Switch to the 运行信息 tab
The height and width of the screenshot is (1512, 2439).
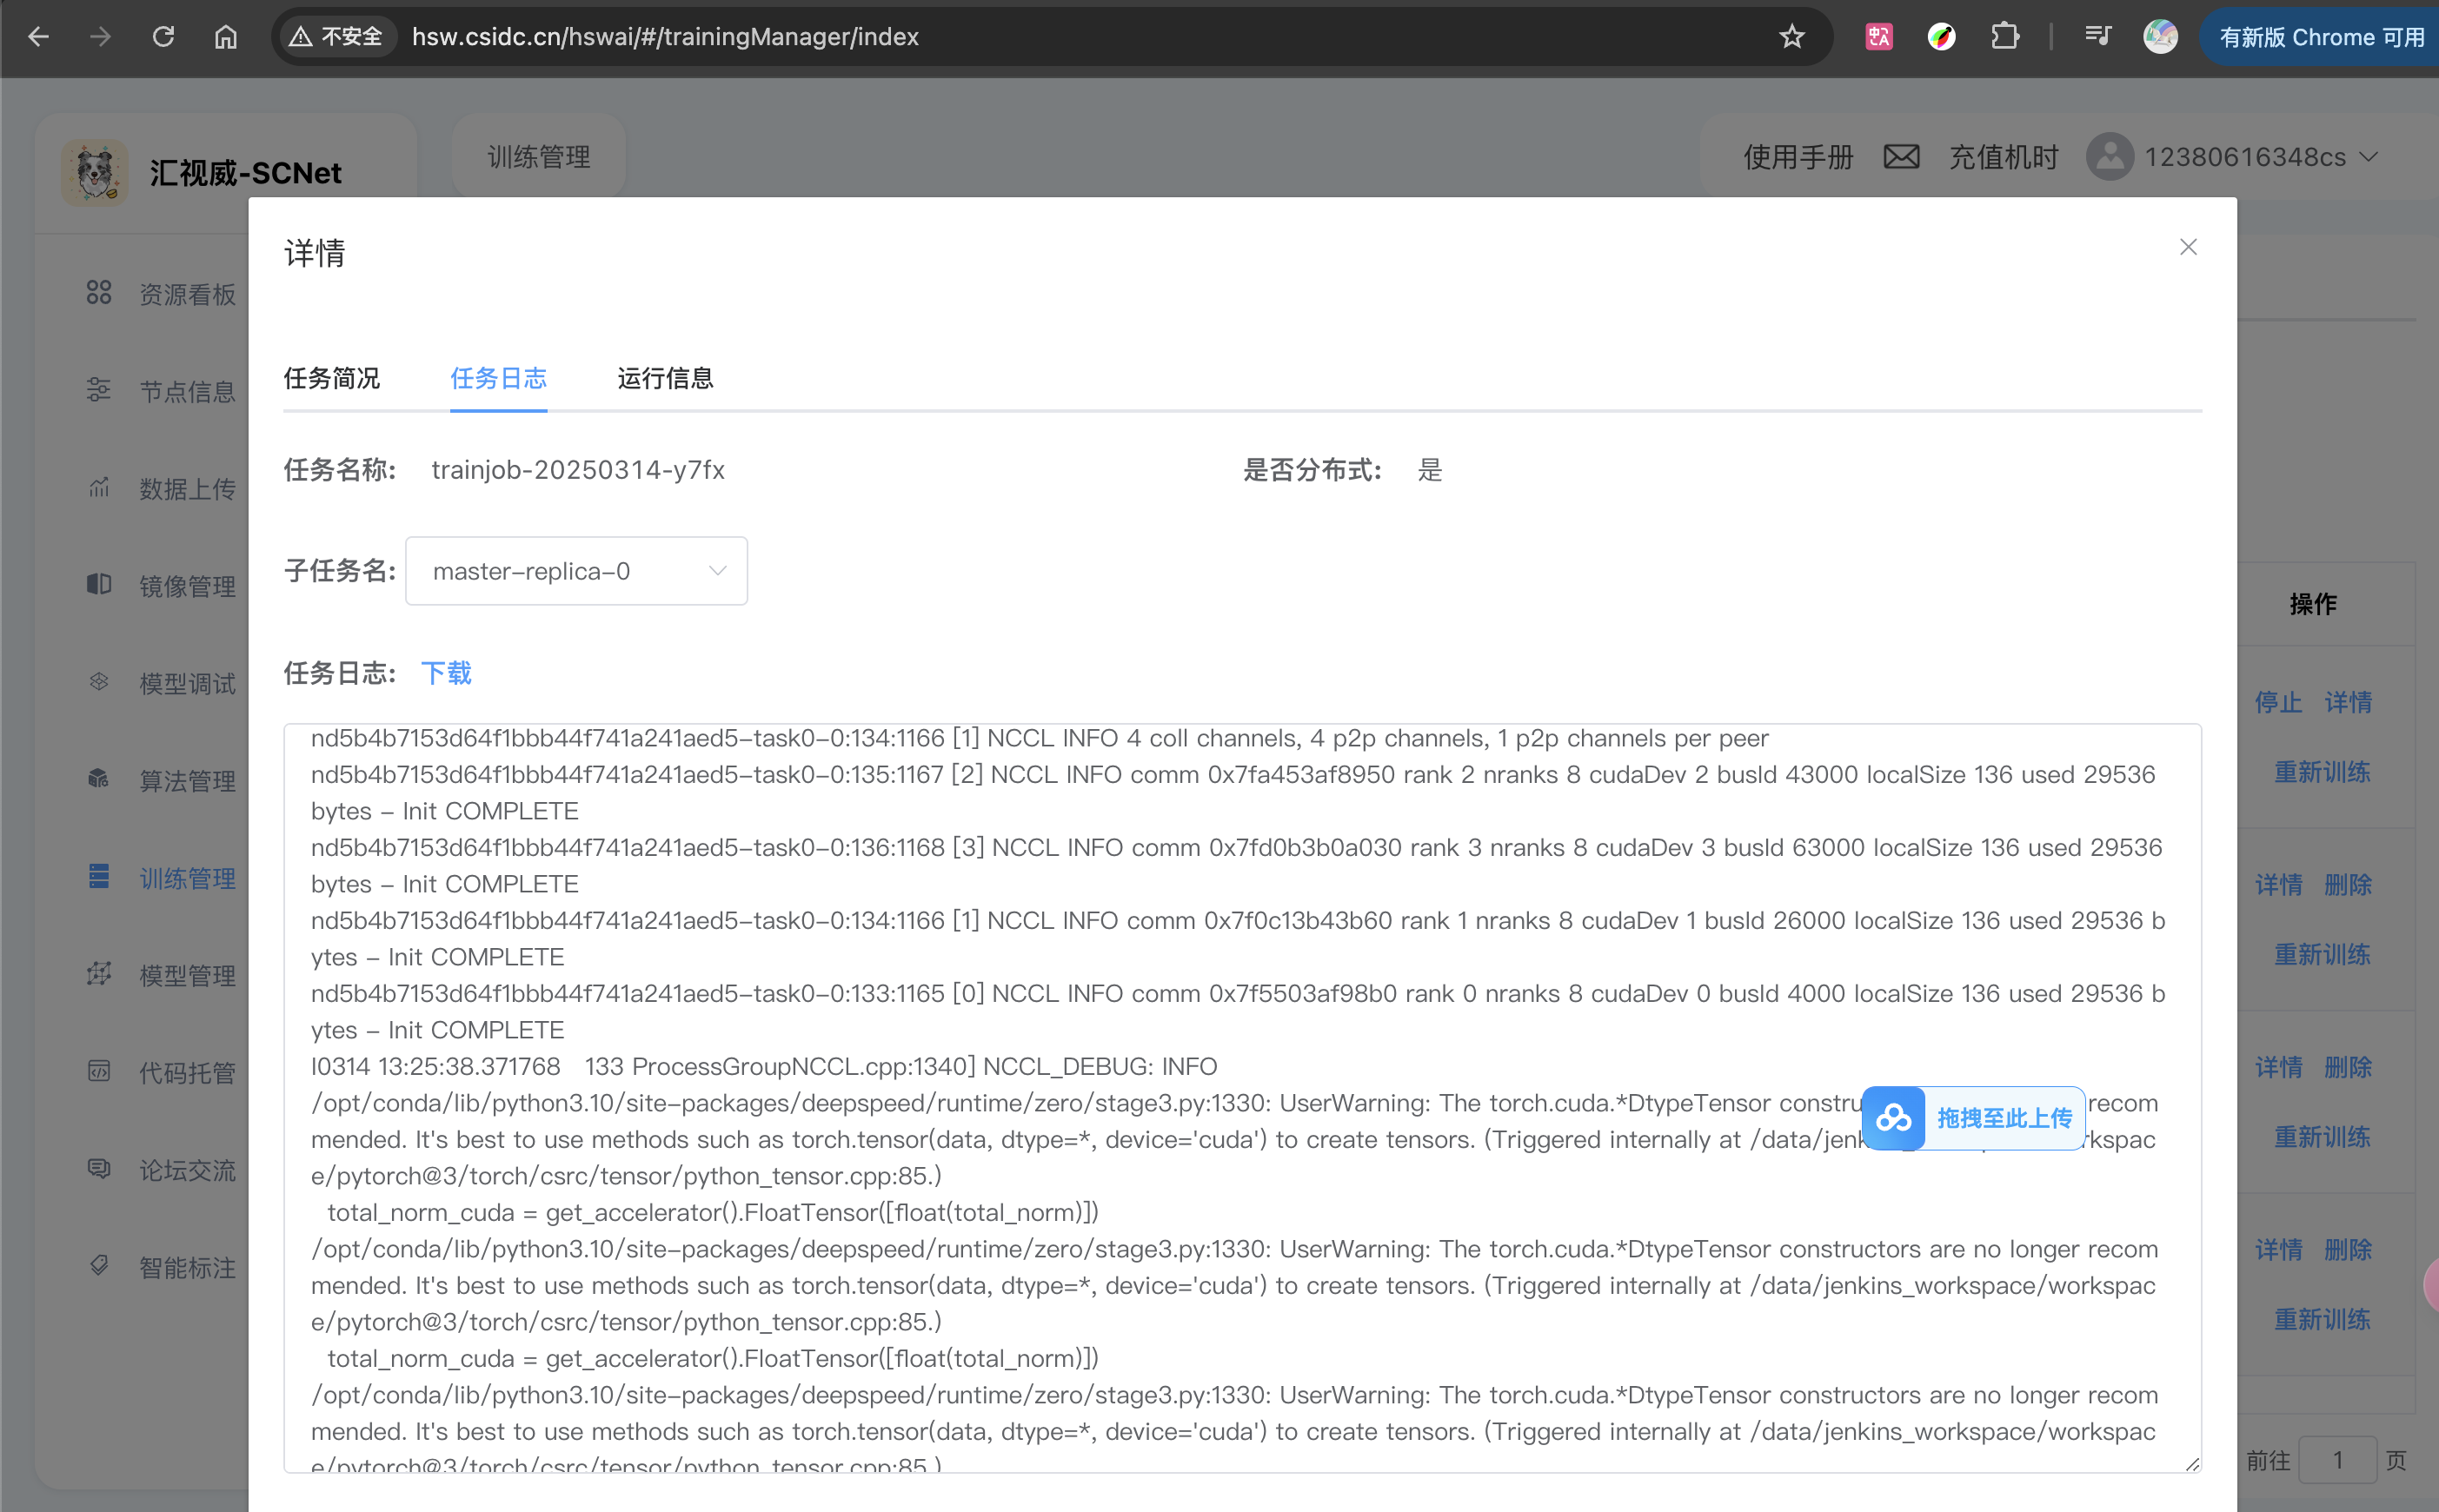pyautogui.click(x=665, y=378)
